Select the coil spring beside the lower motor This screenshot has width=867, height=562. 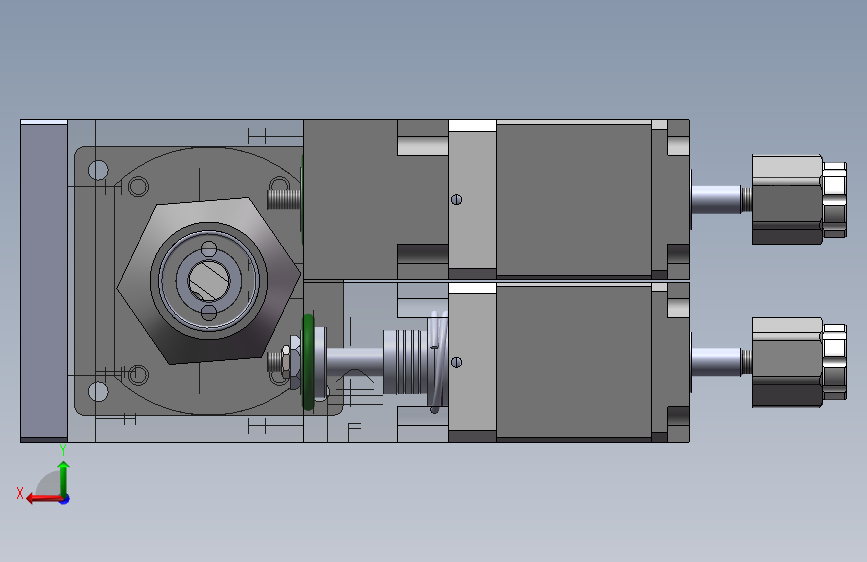click(438, 362)
